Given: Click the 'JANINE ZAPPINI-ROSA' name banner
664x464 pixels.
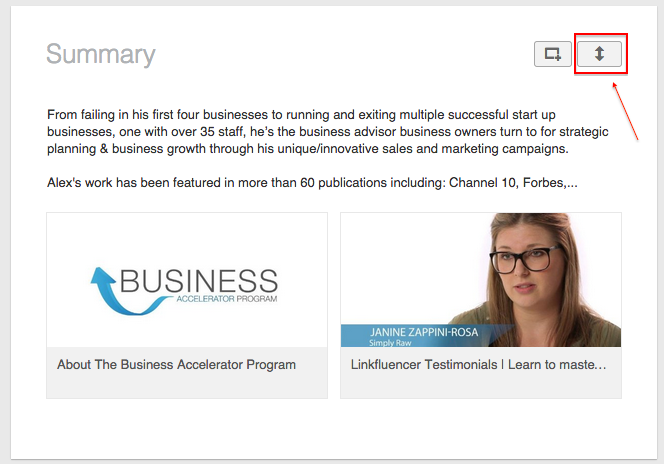Looking at the screenshot, I should tap(424, 332).
